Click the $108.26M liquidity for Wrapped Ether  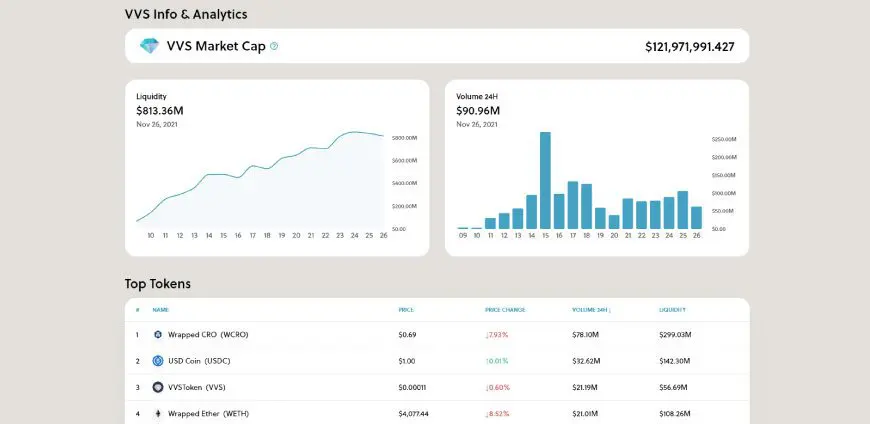(x=675, y=413)
